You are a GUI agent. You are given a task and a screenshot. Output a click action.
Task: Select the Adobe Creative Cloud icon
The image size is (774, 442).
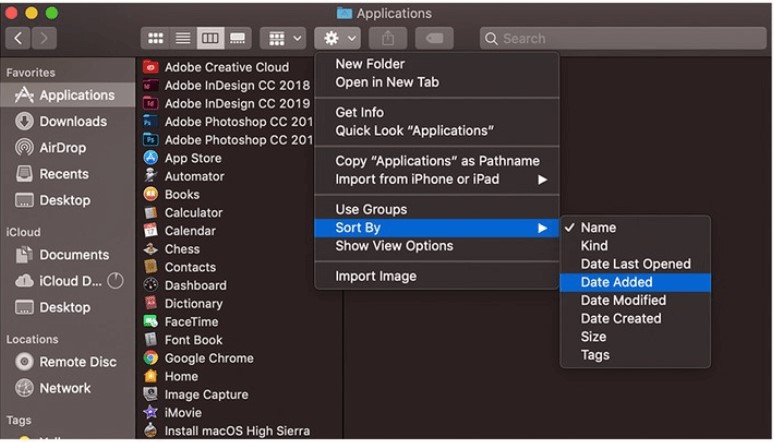[151, 67]
